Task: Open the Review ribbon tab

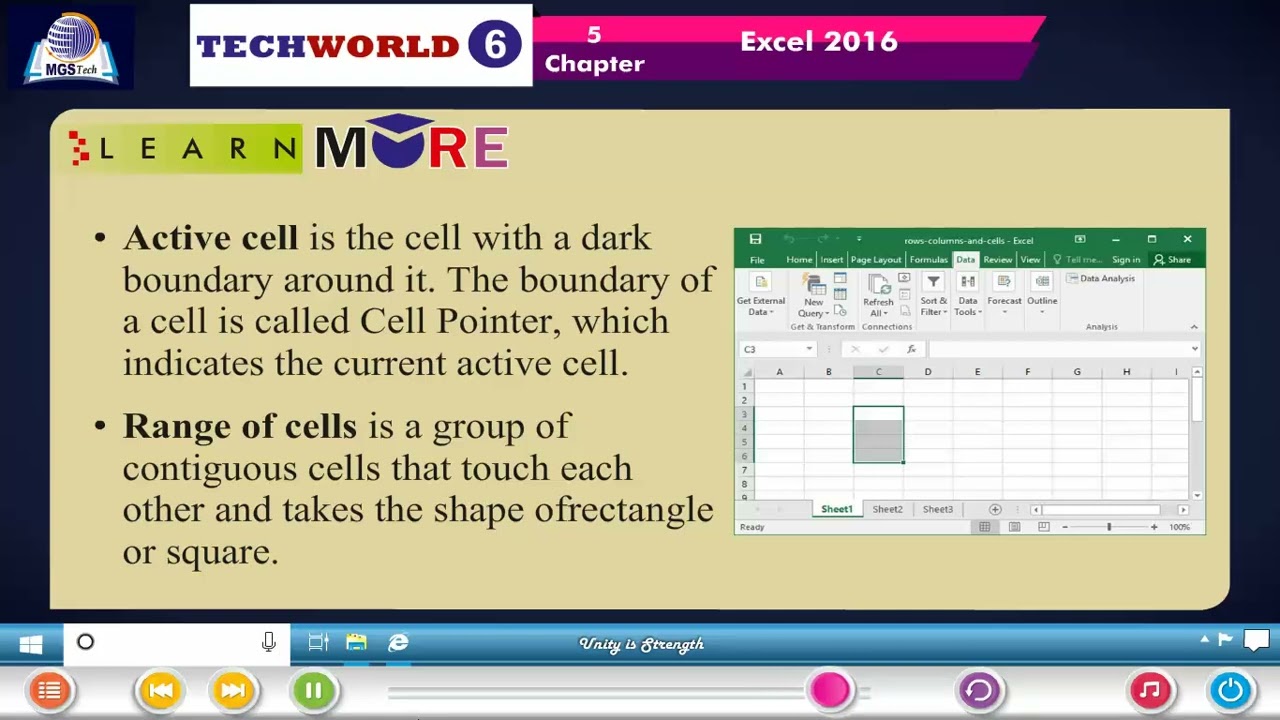Action: coord(997,260)
